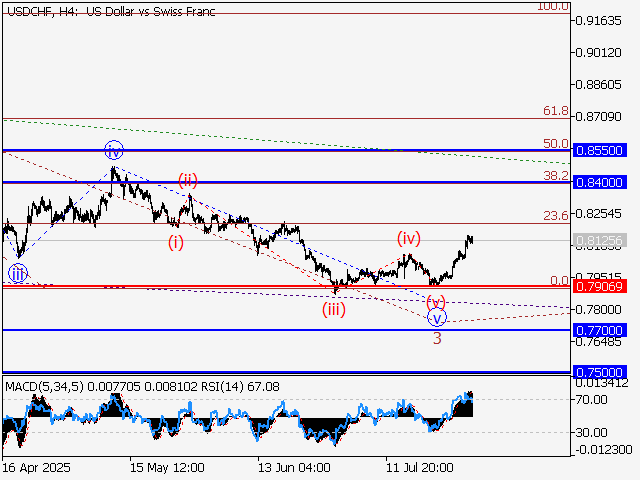The image size is (640, 480).
Task: Select the red (ii) wave label
Action: (x=188, y=180)
